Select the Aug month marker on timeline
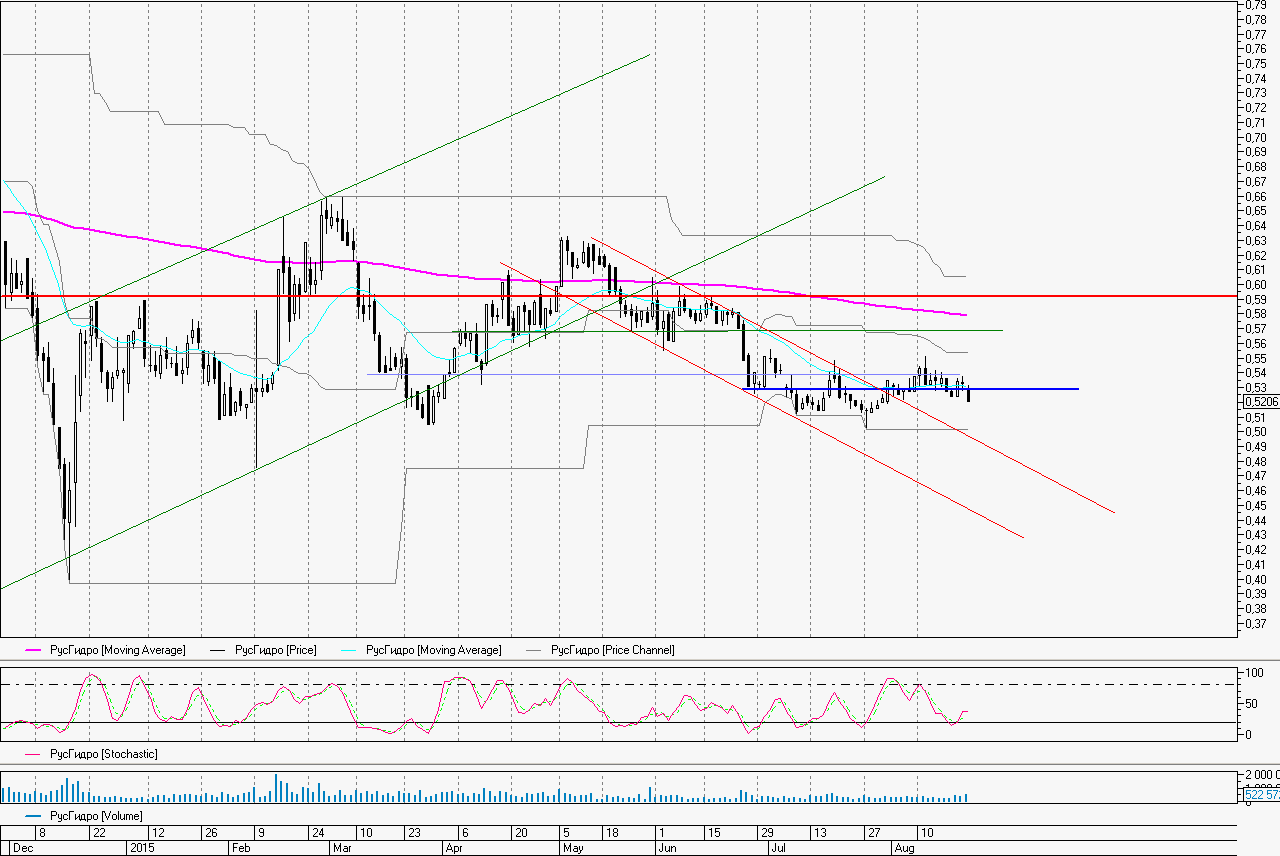Viewport: 1280px width, 856px height. (903, 847)
